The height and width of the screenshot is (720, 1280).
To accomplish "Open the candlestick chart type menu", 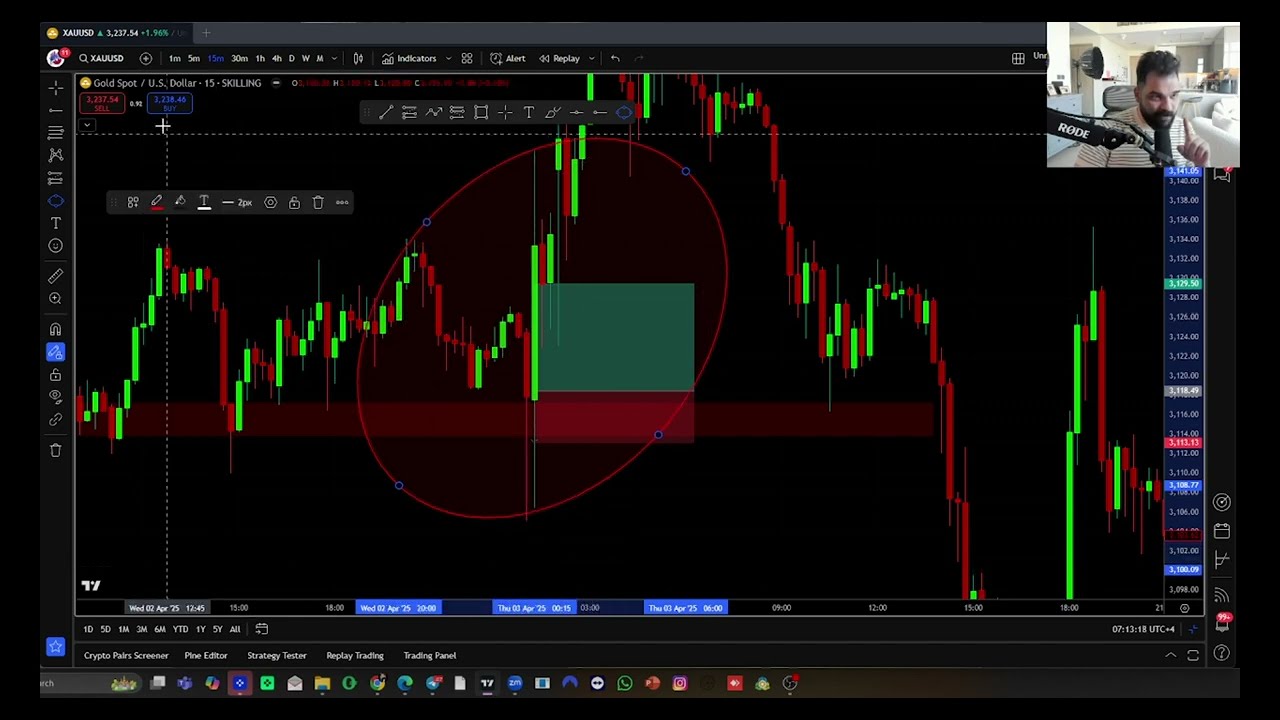I will pos(358,58).
